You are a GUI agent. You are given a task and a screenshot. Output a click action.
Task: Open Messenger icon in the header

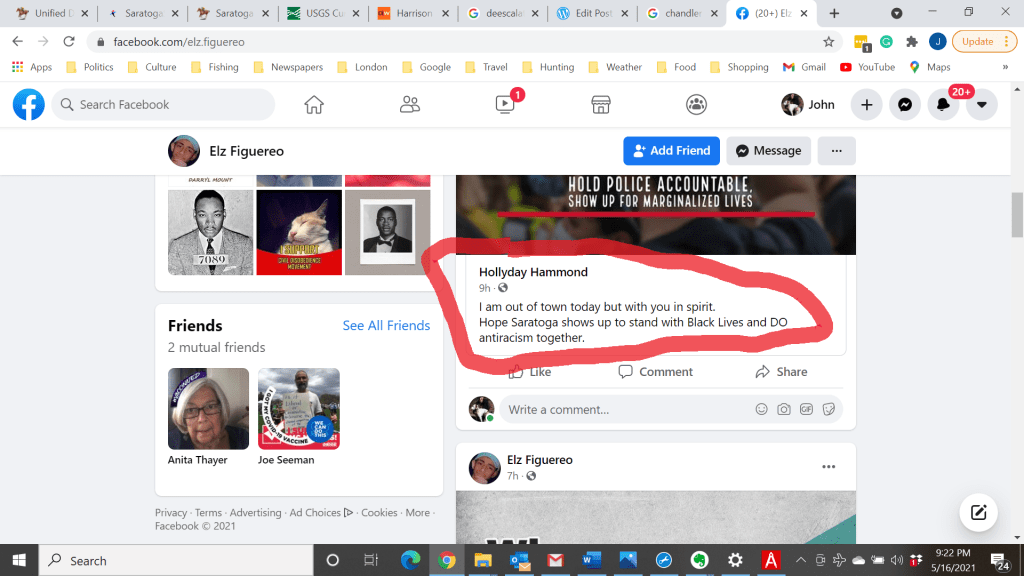tap(904, 105)
